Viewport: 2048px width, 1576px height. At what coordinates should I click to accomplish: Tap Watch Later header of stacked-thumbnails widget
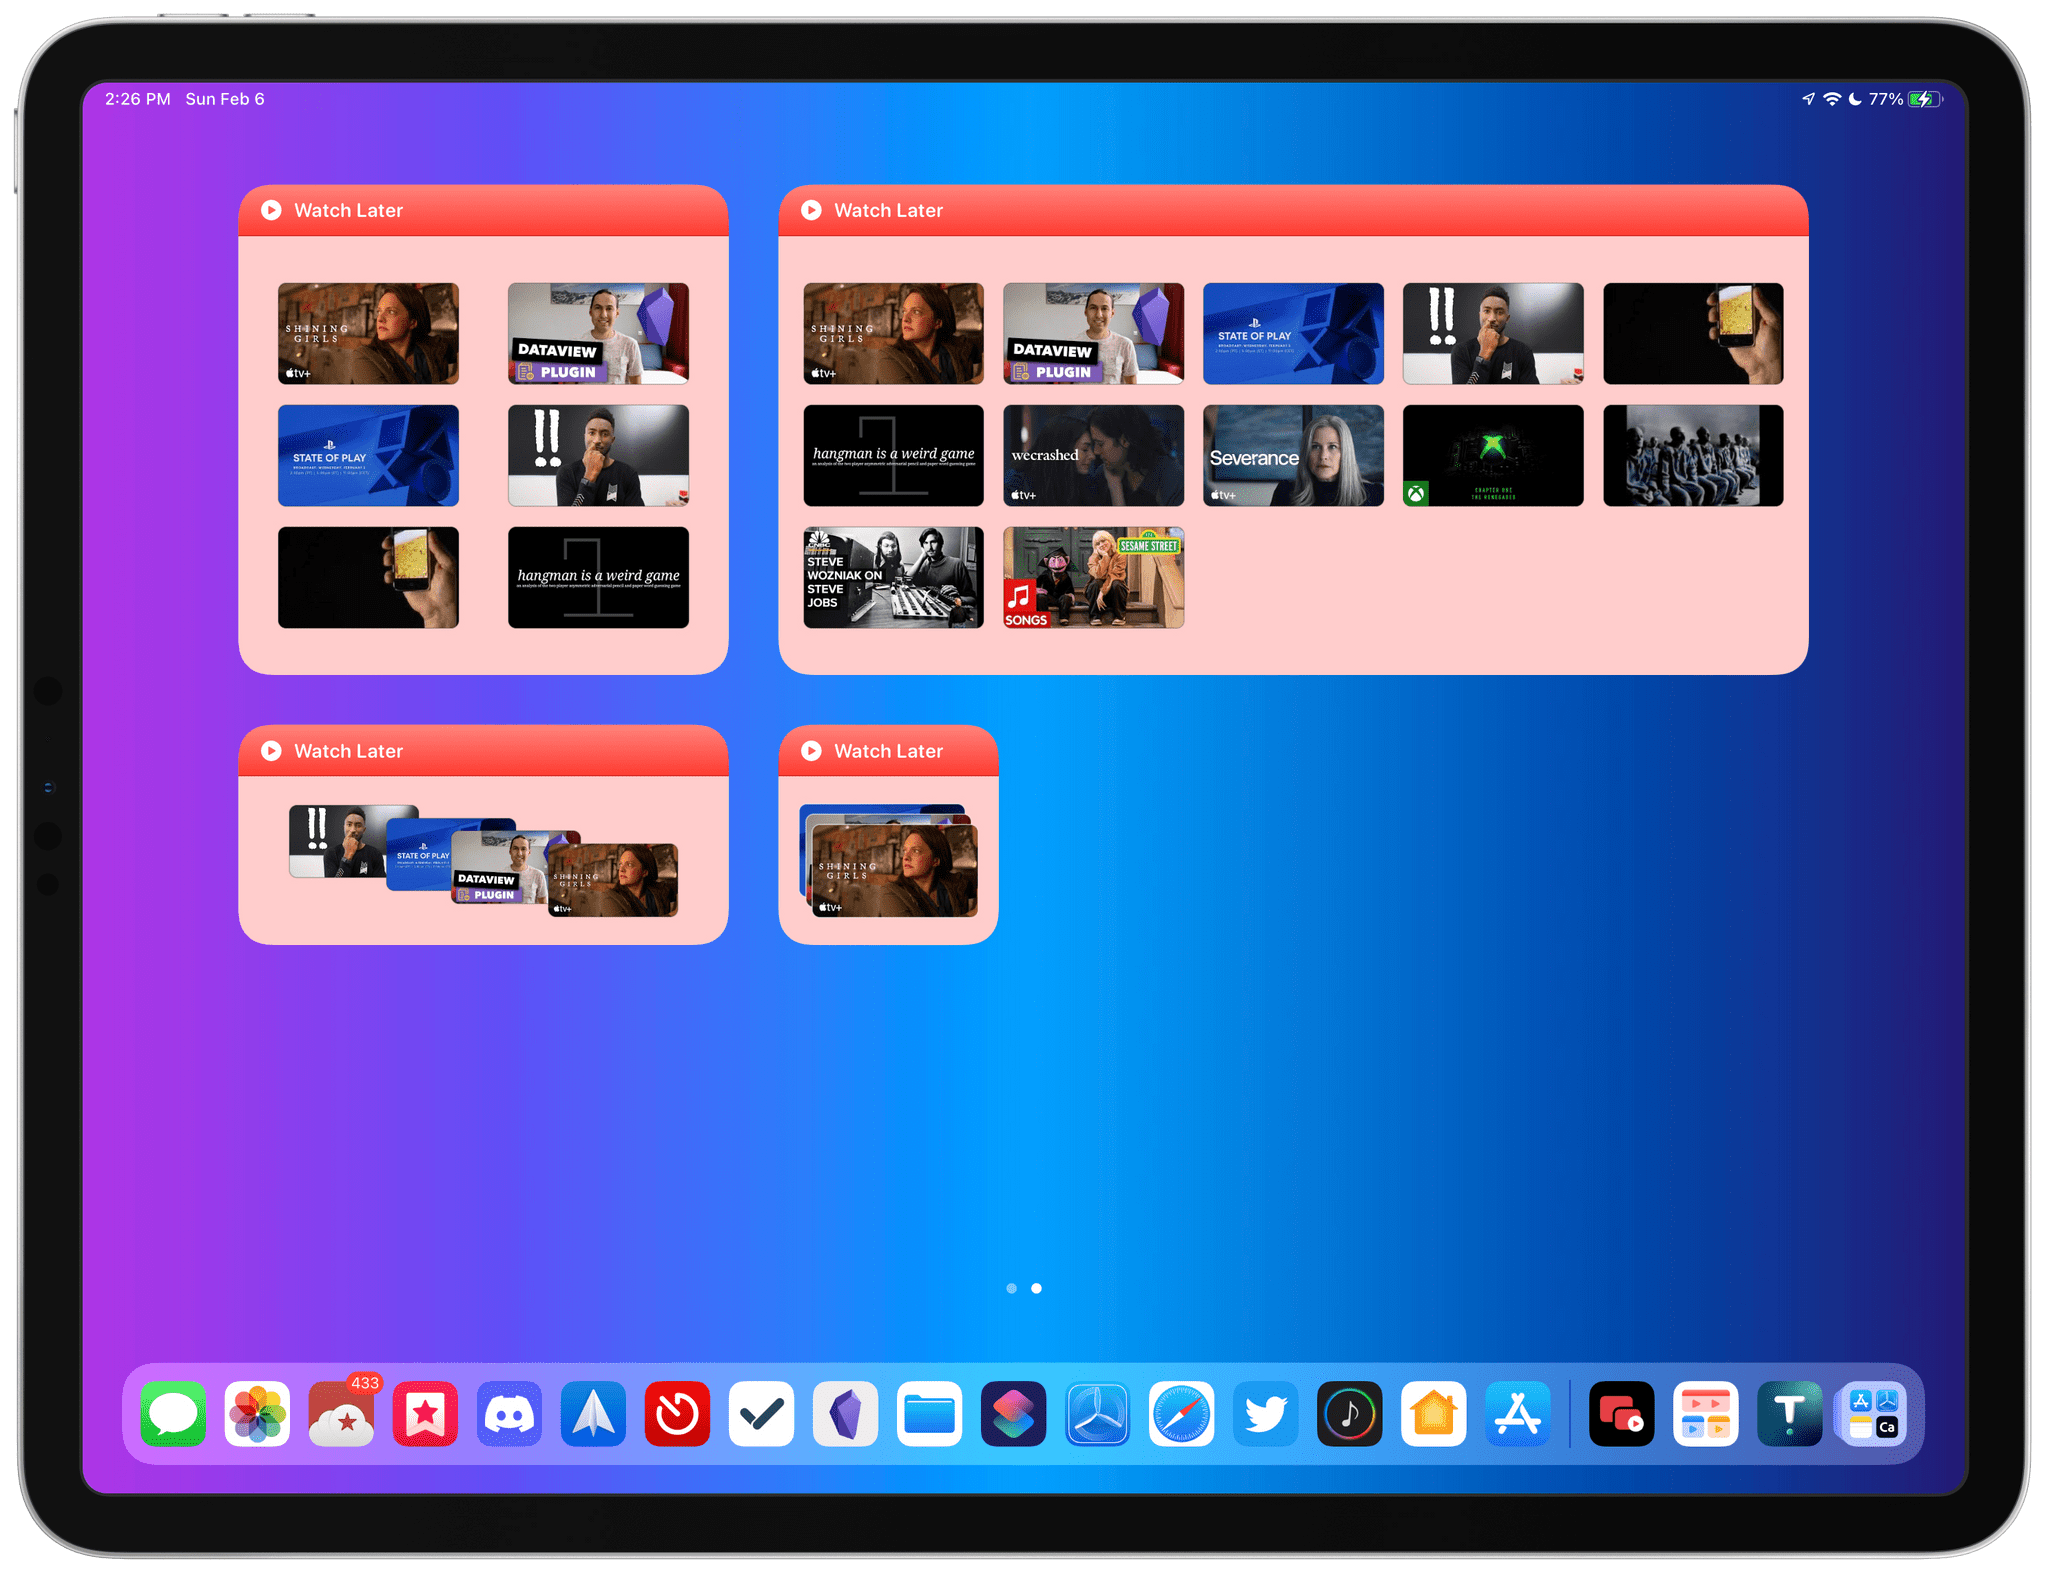[483, 751]
